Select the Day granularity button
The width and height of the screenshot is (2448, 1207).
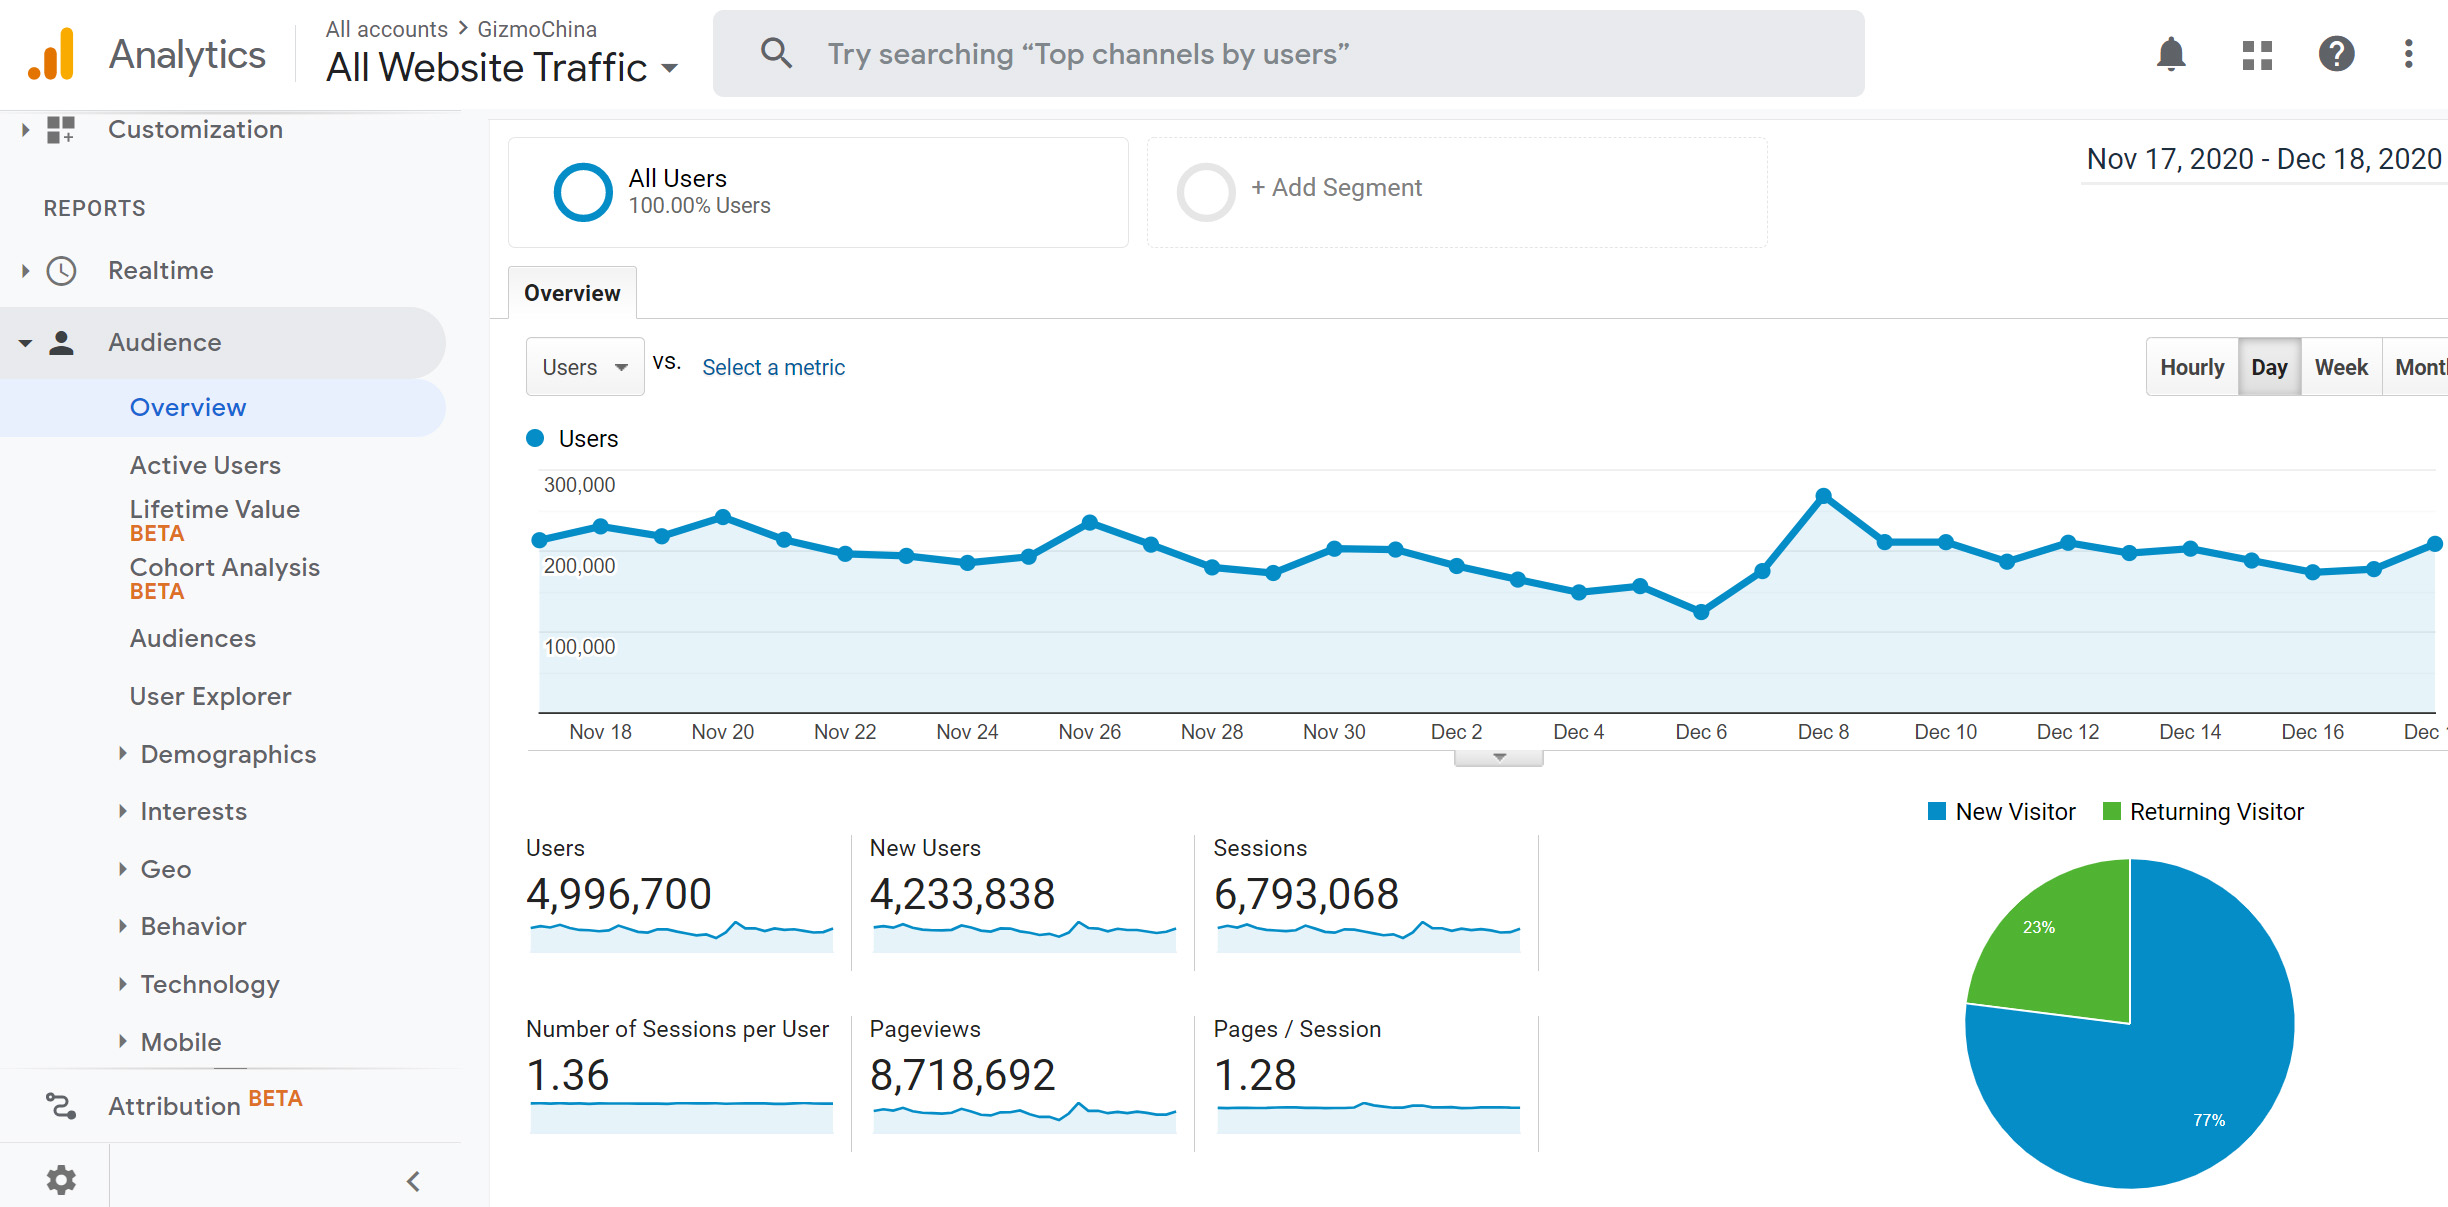coord(2269,367)
